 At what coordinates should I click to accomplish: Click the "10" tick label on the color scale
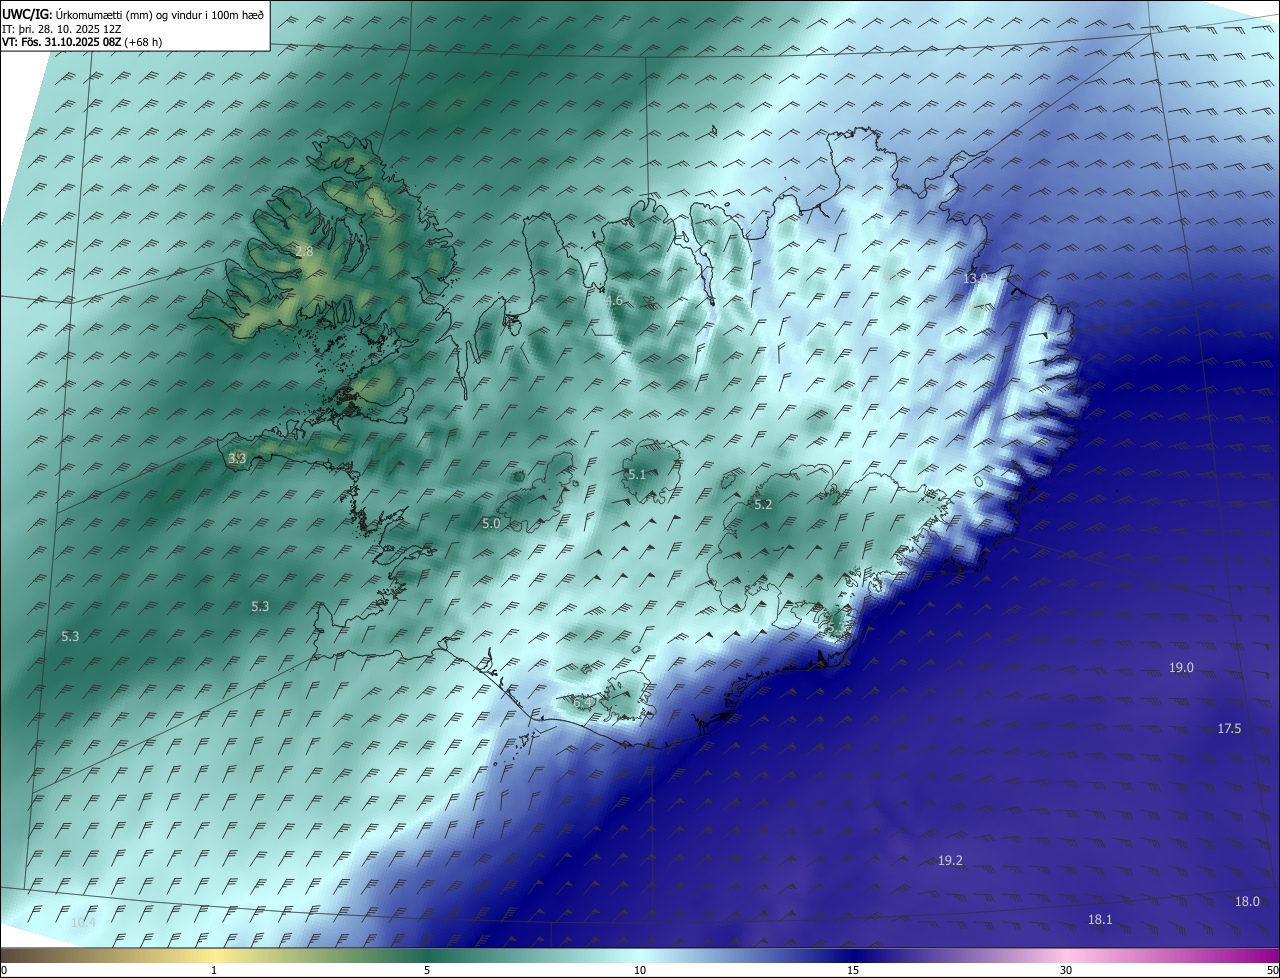[640, 970]
